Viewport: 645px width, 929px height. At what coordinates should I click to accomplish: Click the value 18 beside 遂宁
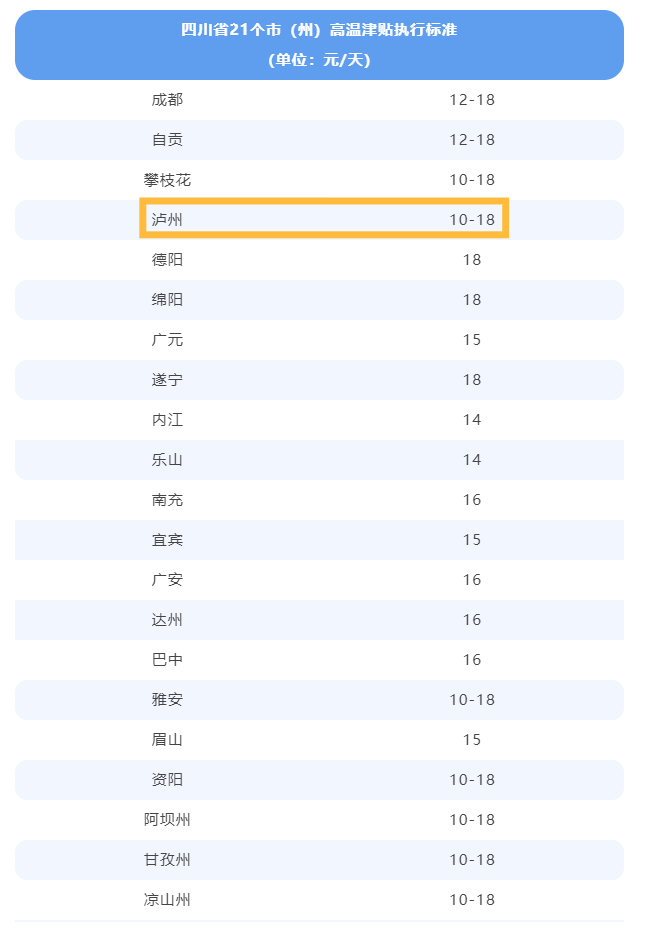472,380
